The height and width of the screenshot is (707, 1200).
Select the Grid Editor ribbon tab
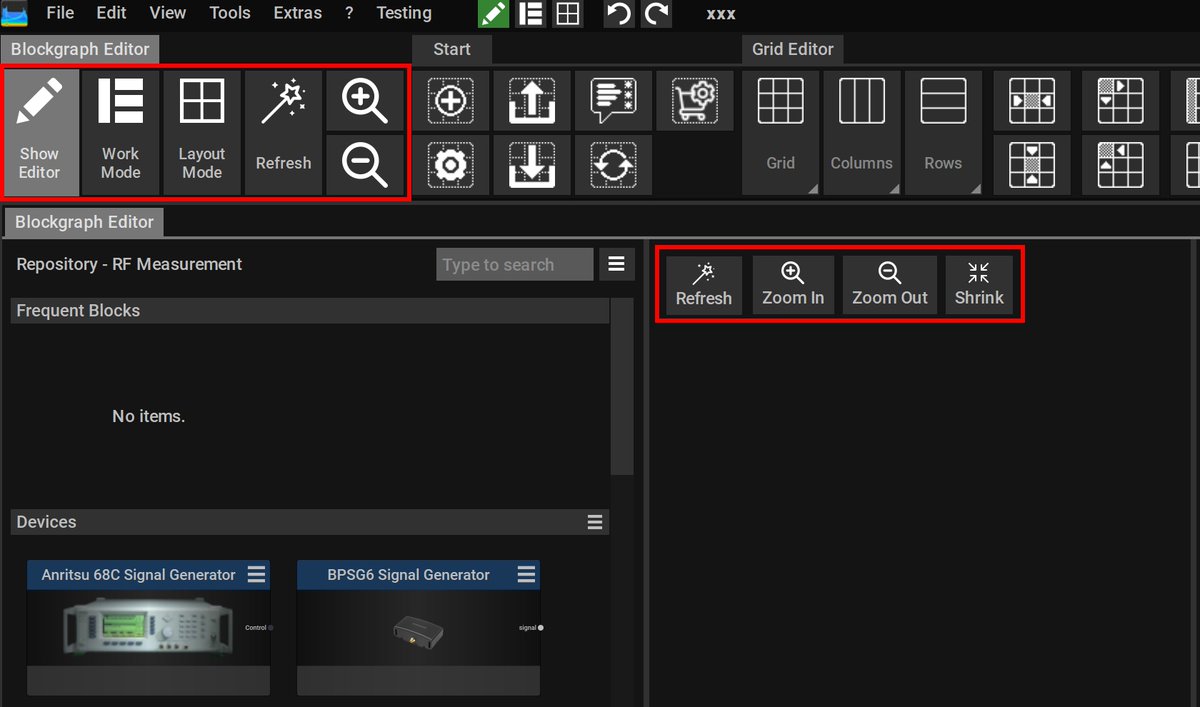(793, 49)
